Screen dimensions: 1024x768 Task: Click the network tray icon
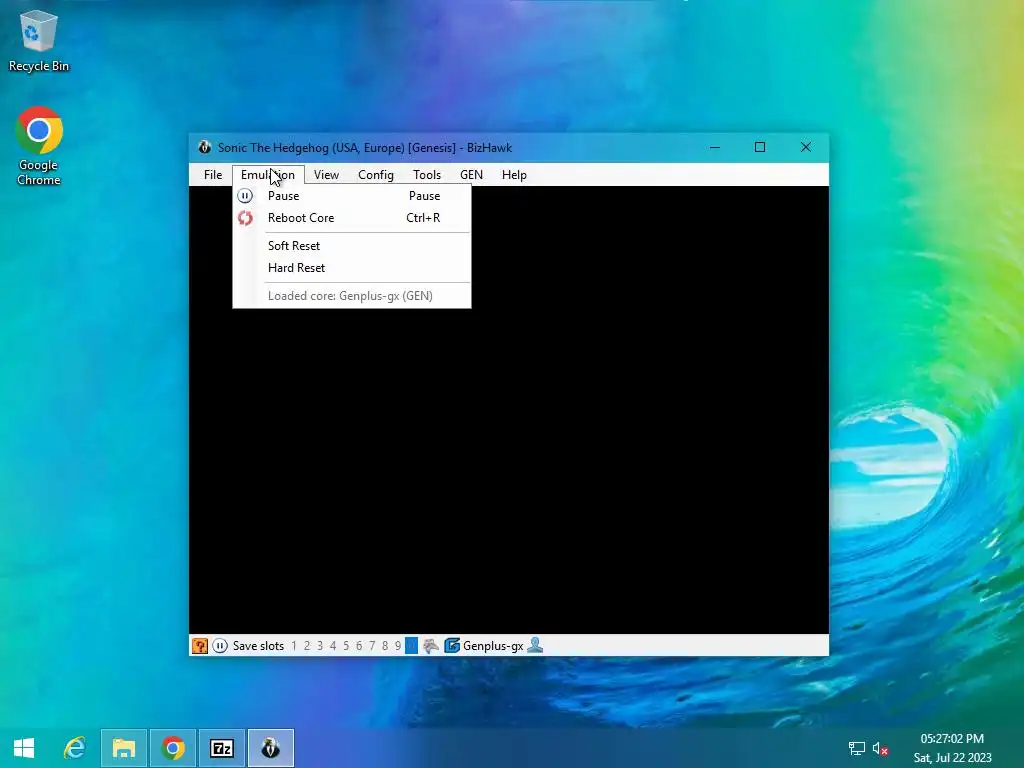coord(857,748)
